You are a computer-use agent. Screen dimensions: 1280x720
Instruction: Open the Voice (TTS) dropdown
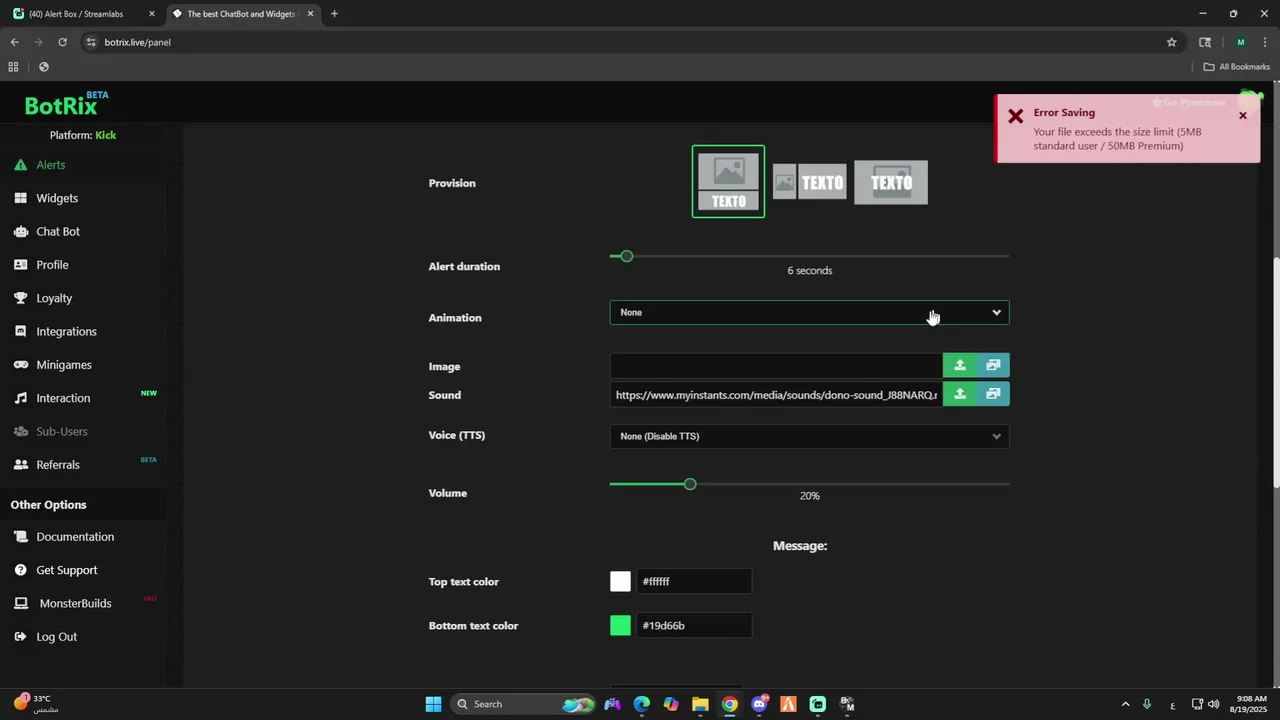pos(809,436)
